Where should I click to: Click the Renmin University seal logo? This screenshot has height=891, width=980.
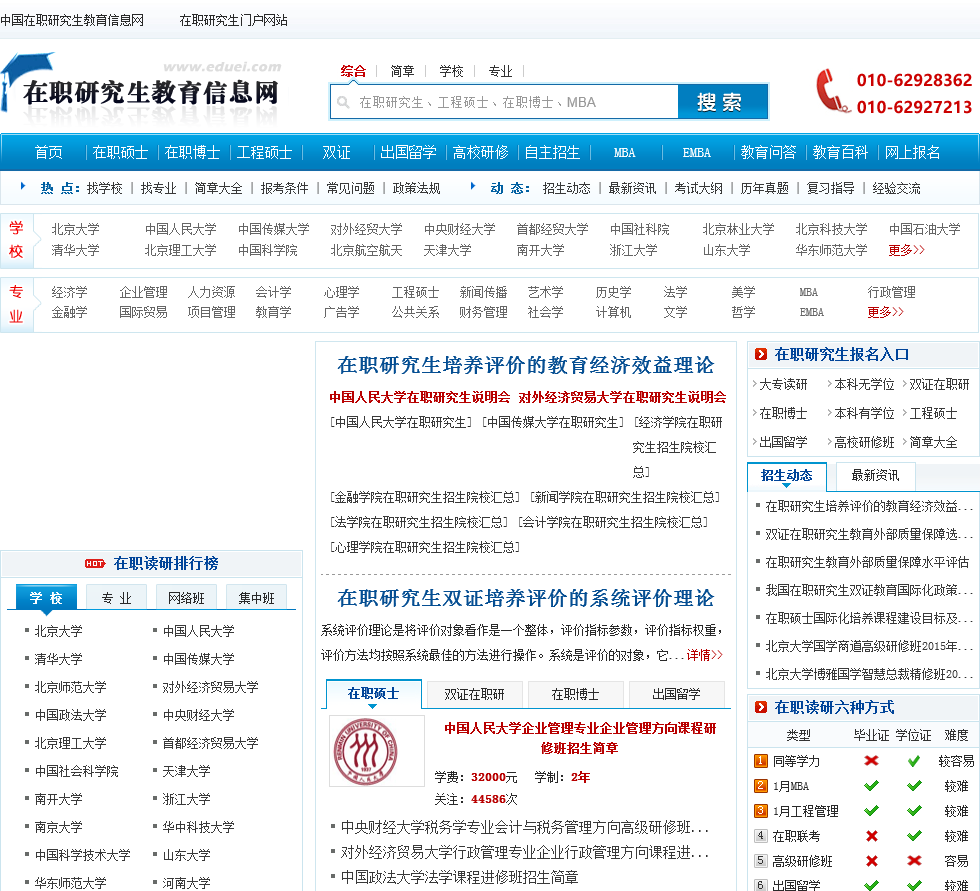366,752
